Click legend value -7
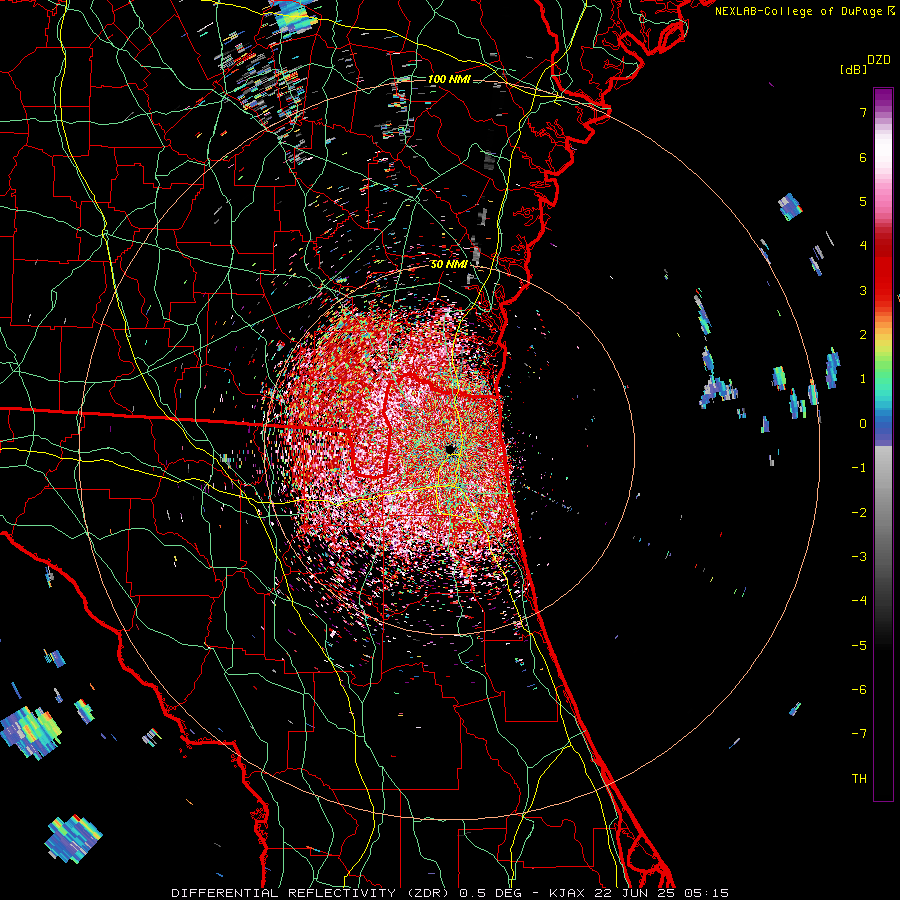 click(859, 734)
